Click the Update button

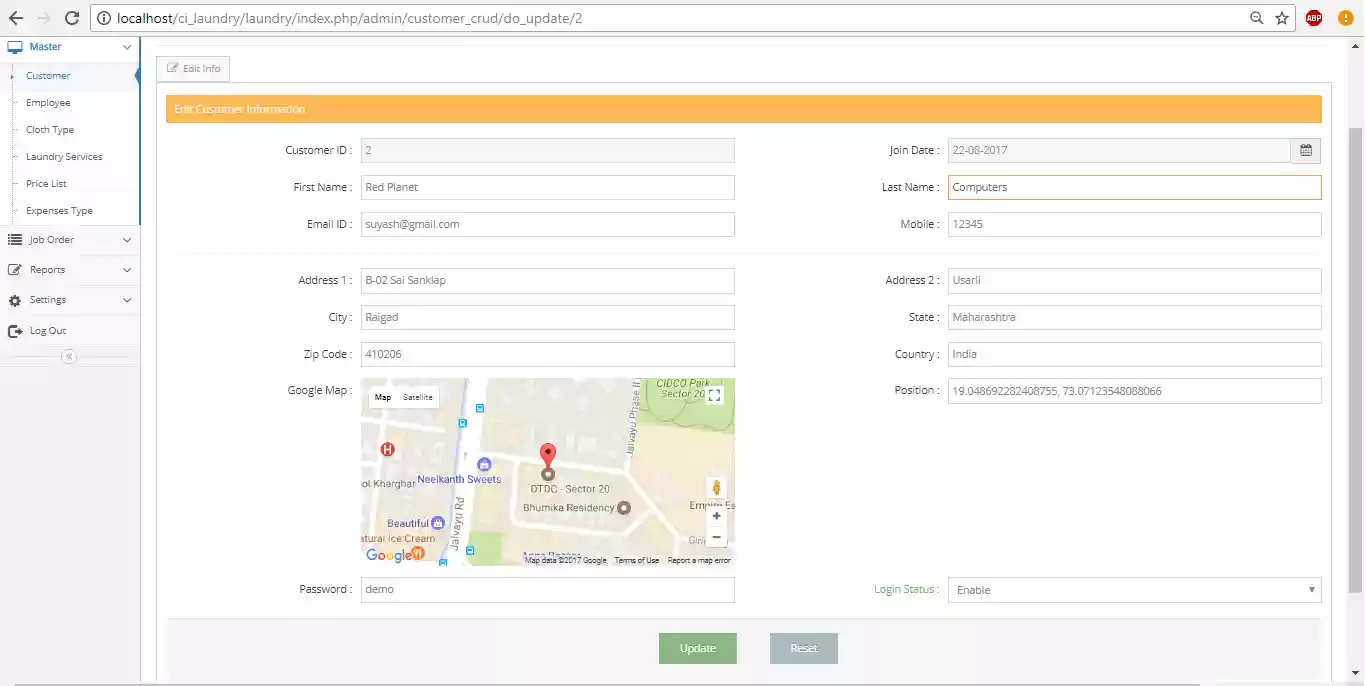point(697,648)
